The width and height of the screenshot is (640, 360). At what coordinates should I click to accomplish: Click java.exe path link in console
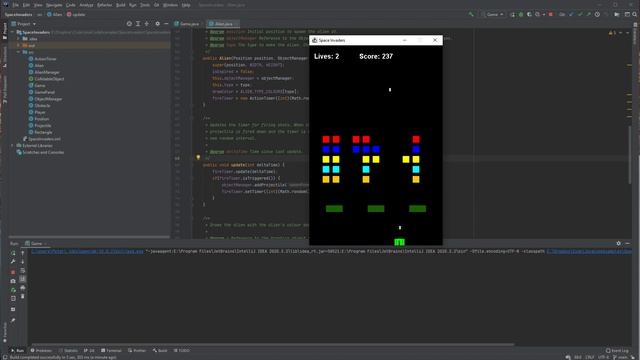click(x=87, y=251)
